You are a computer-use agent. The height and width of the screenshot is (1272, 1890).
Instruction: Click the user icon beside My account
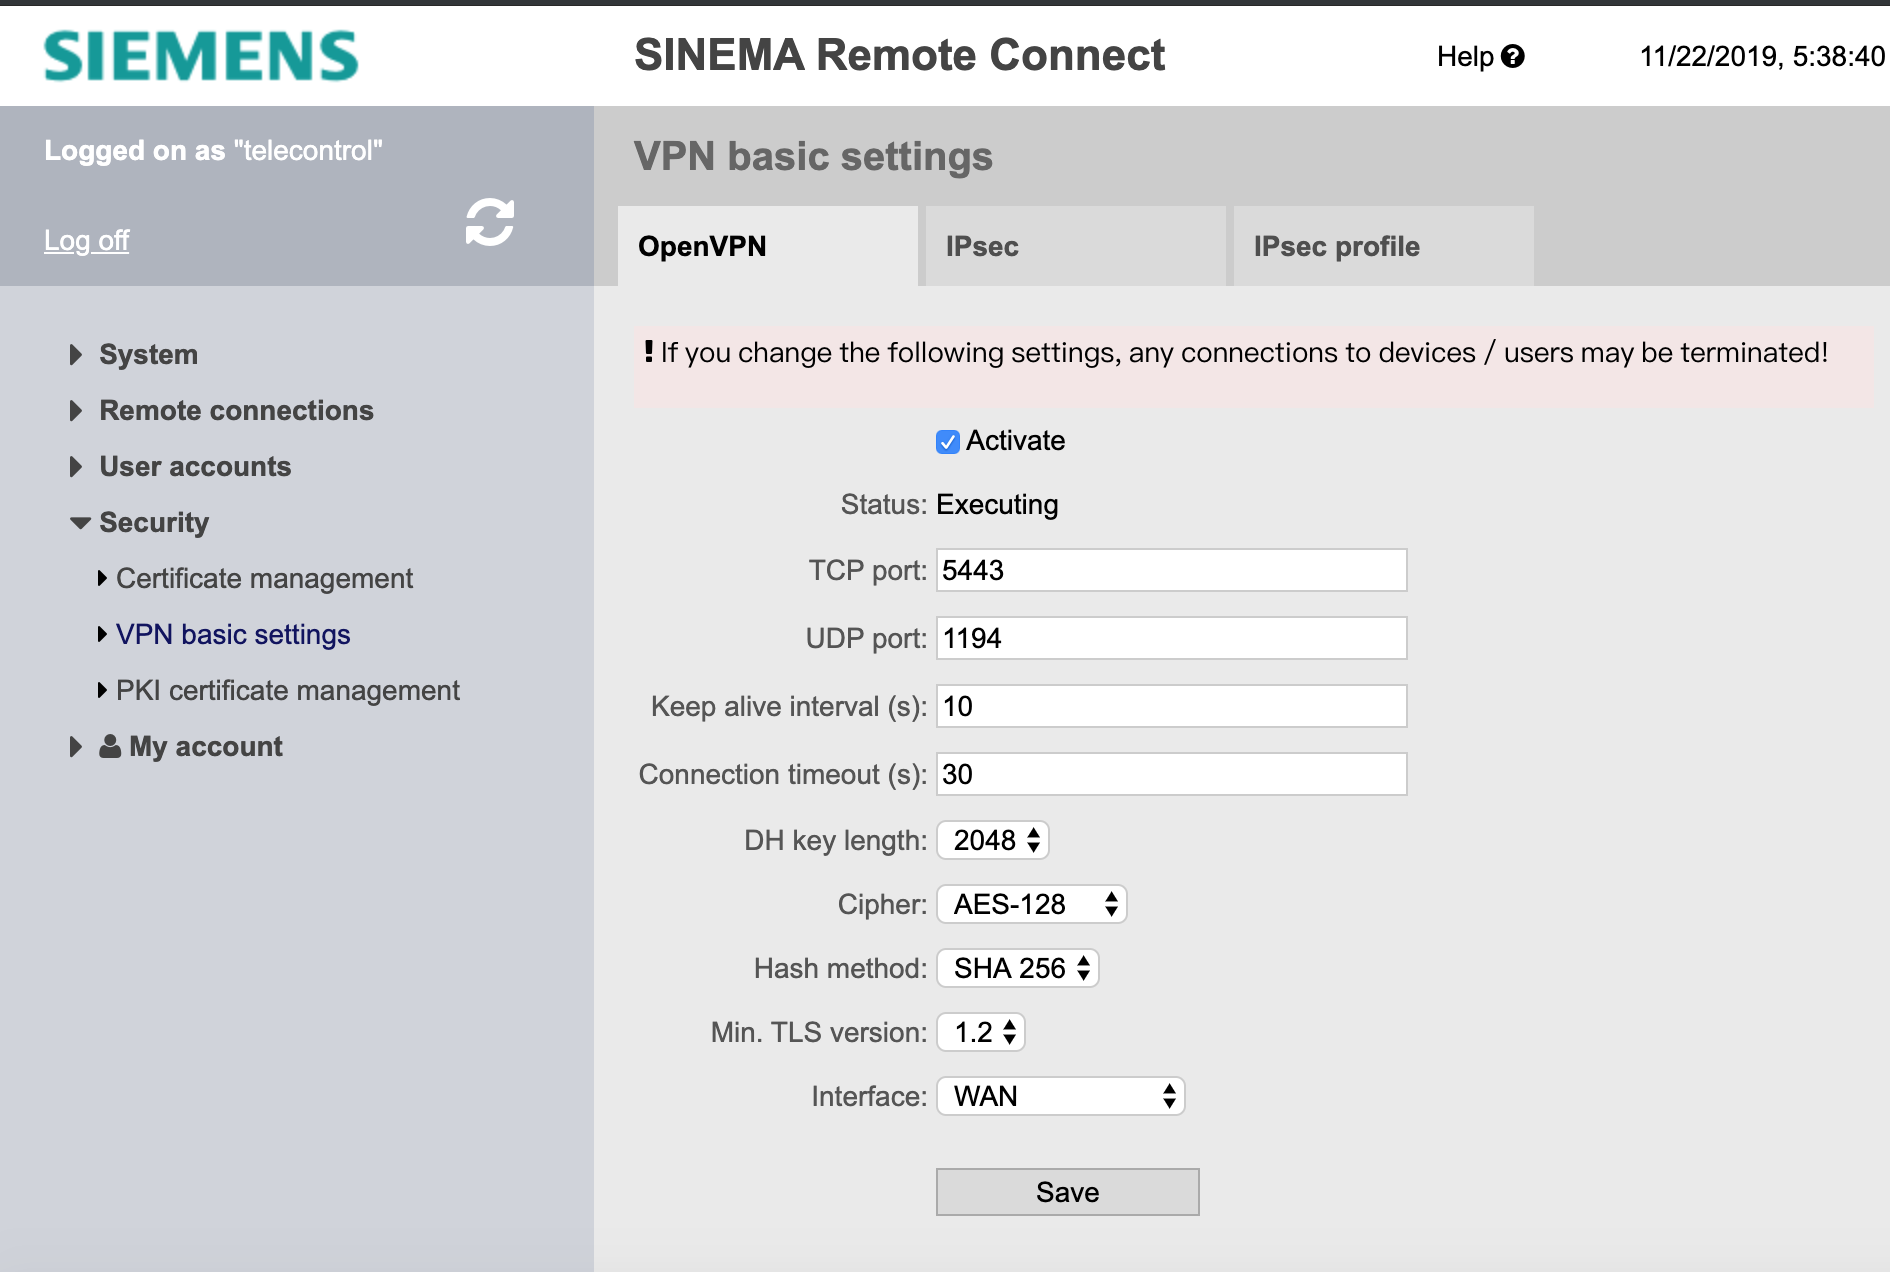110,747
